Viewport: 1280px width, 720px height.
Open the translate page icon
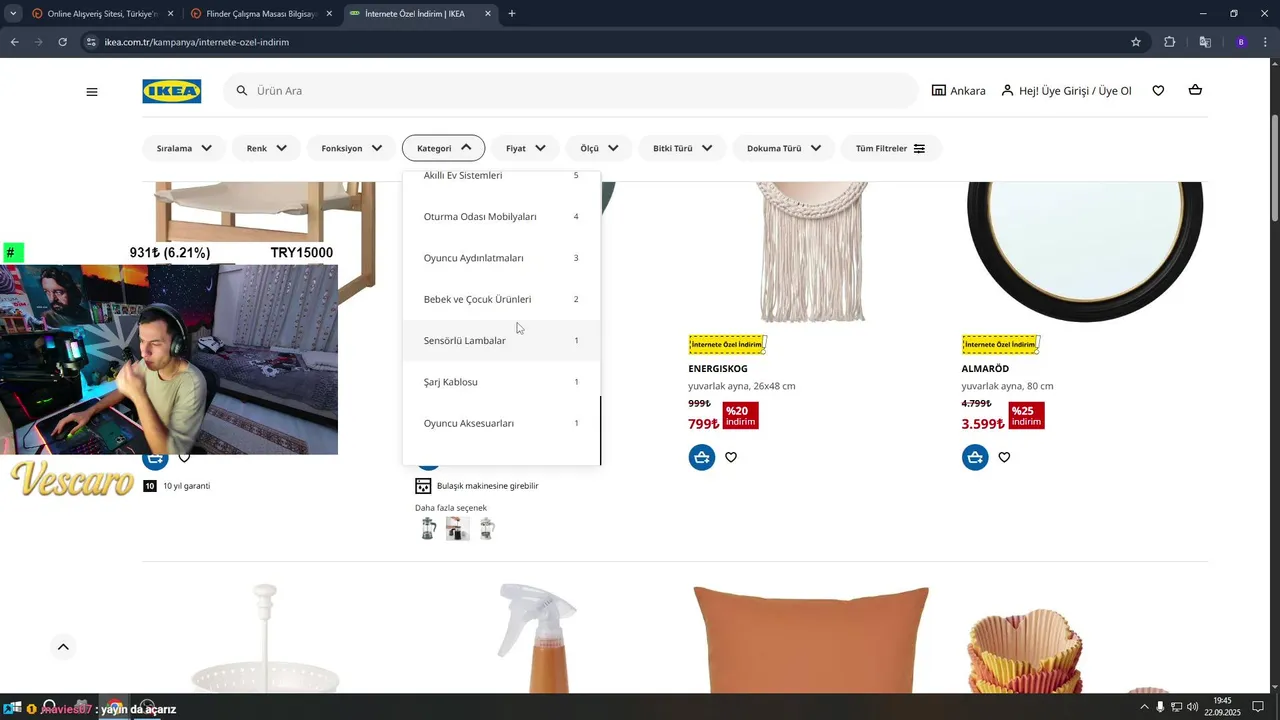click(1205, 42)
